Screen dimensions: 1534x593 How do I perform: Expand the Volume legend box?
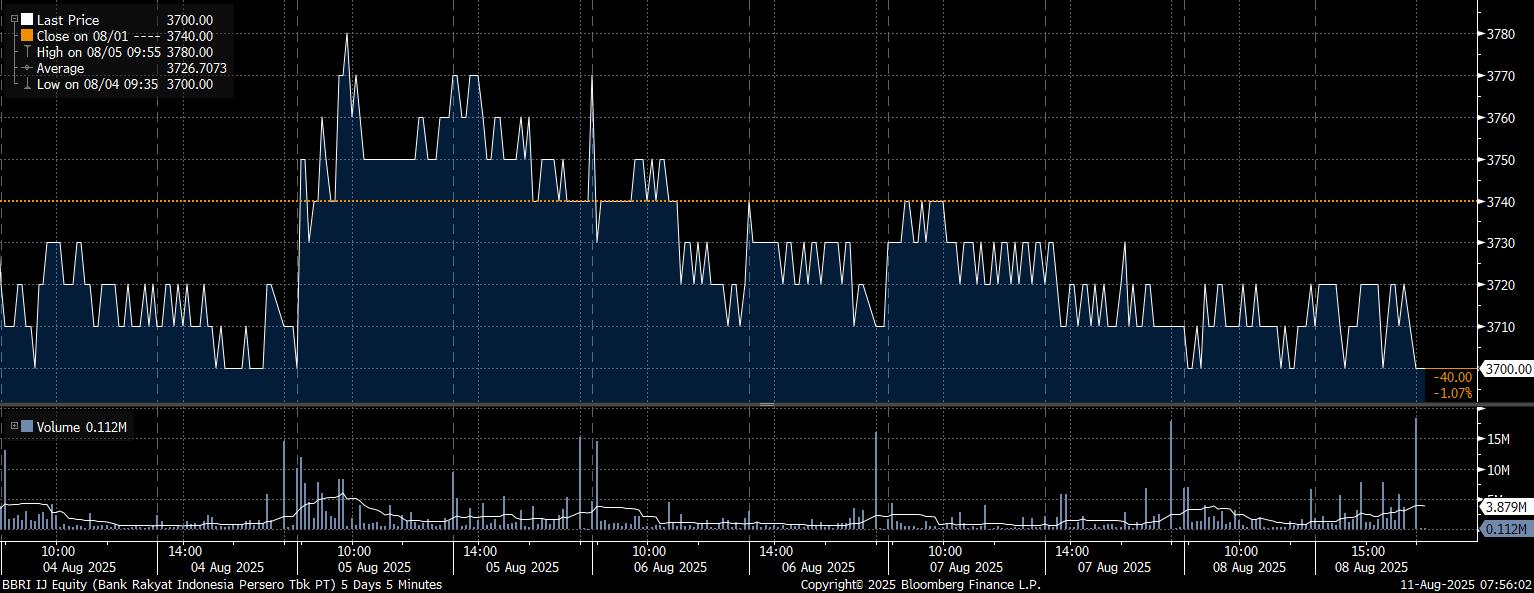click(14, 427)
